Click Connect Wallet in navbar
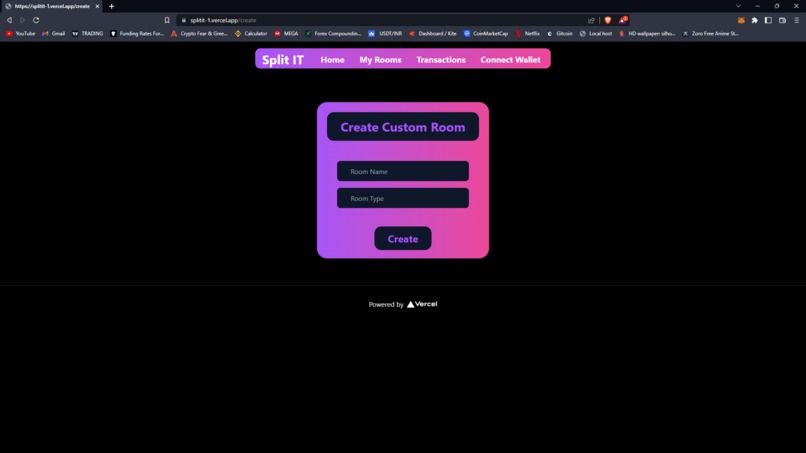 [510, 60]
